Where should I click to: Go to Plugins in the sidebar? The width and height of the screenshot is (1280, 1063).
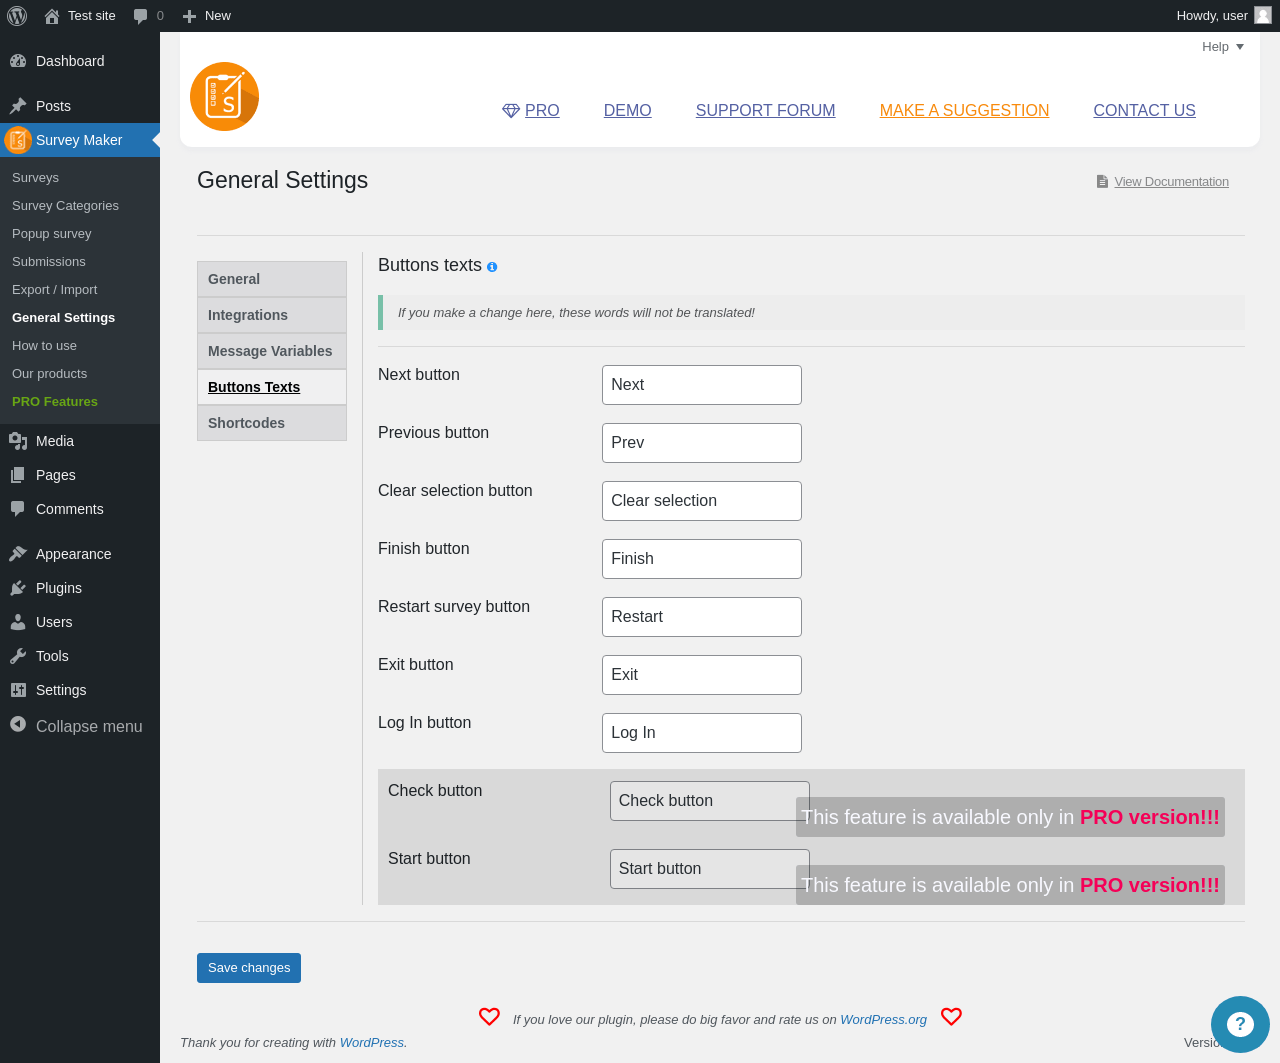coord(59,588)
